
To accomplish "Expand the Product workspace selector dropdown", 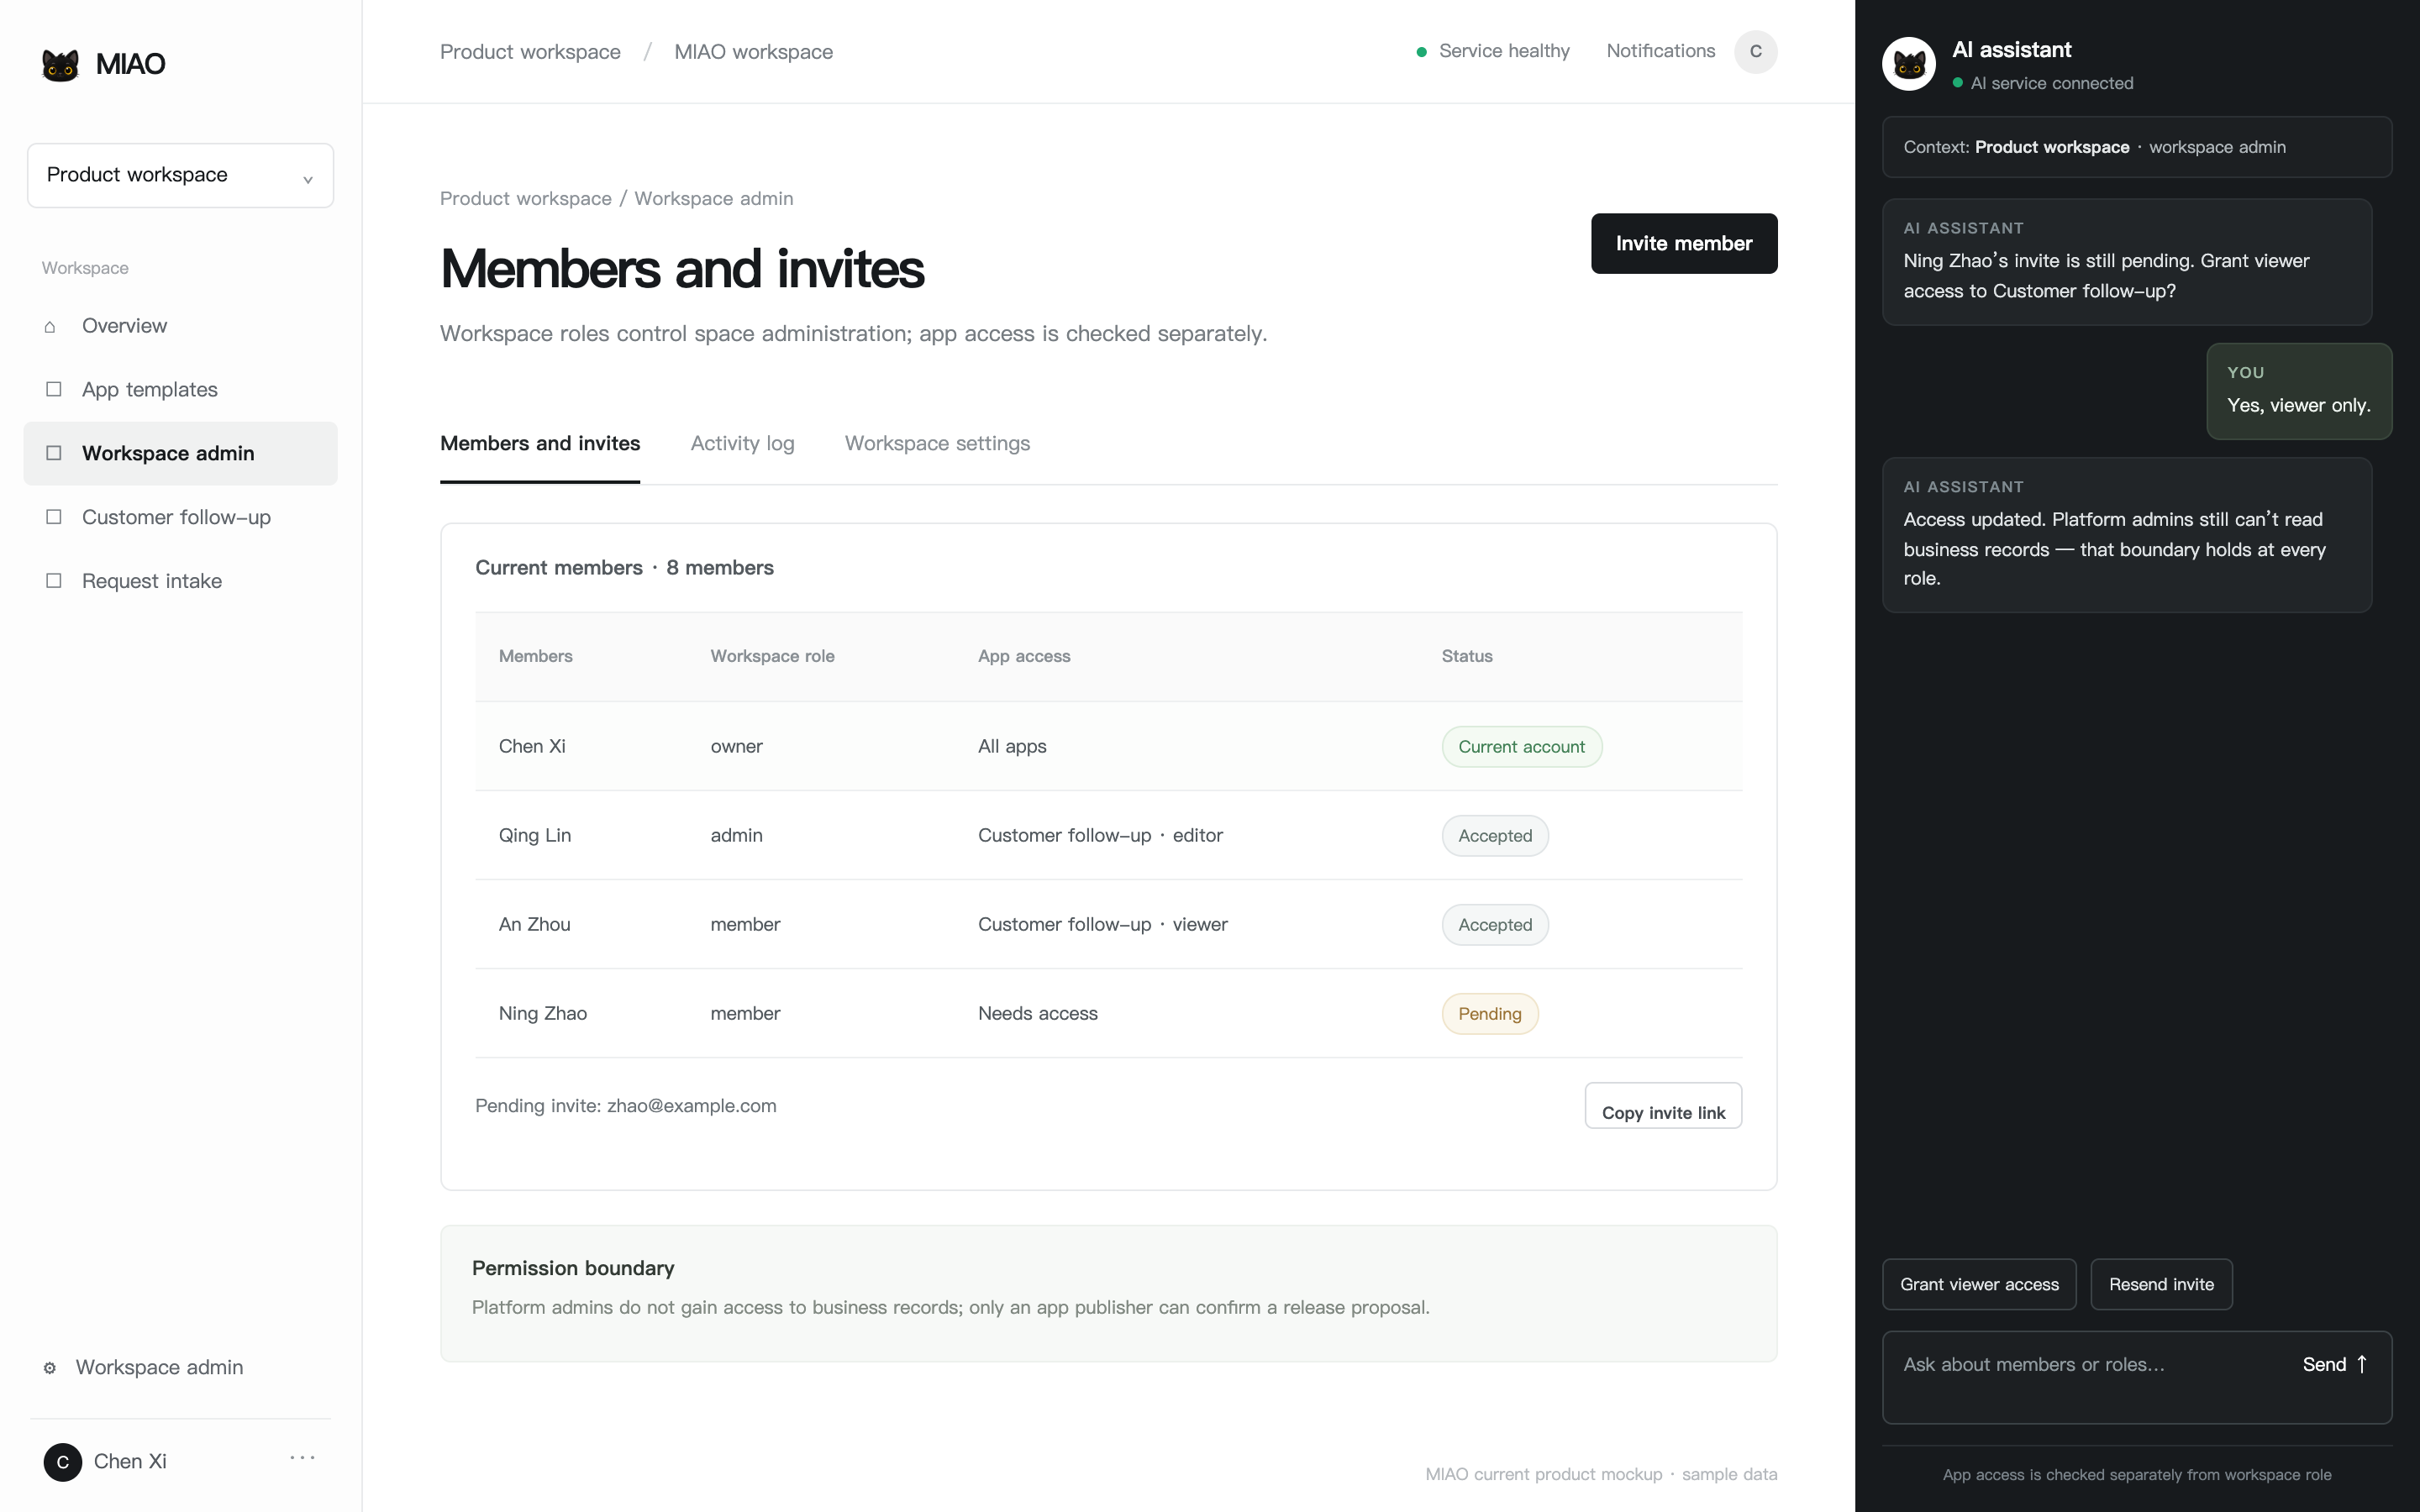I will [180, 176].
